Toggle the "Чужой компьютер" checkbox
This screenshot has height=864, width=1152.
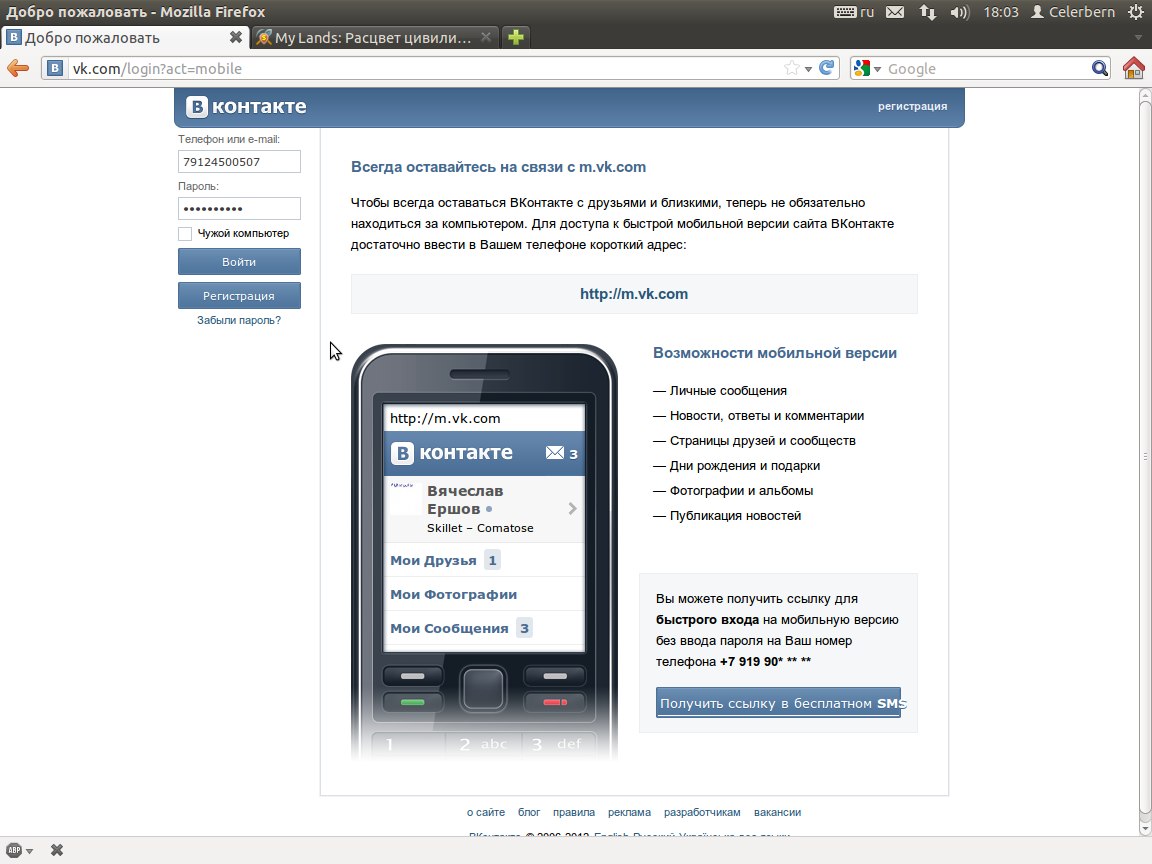tap(185, 233)
